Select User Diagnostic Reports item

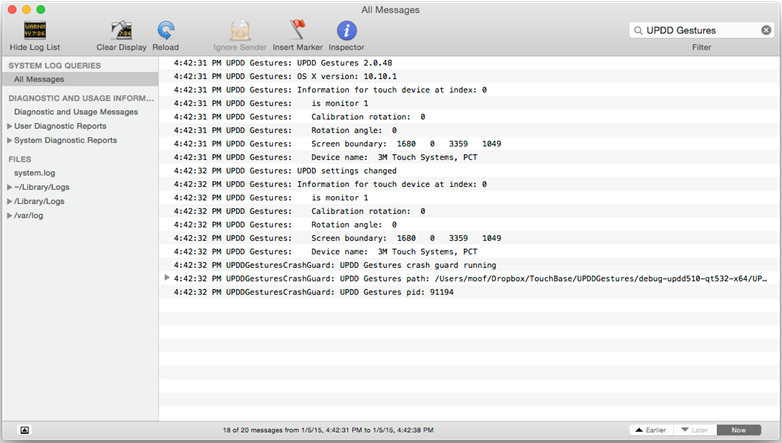[60, 126]
